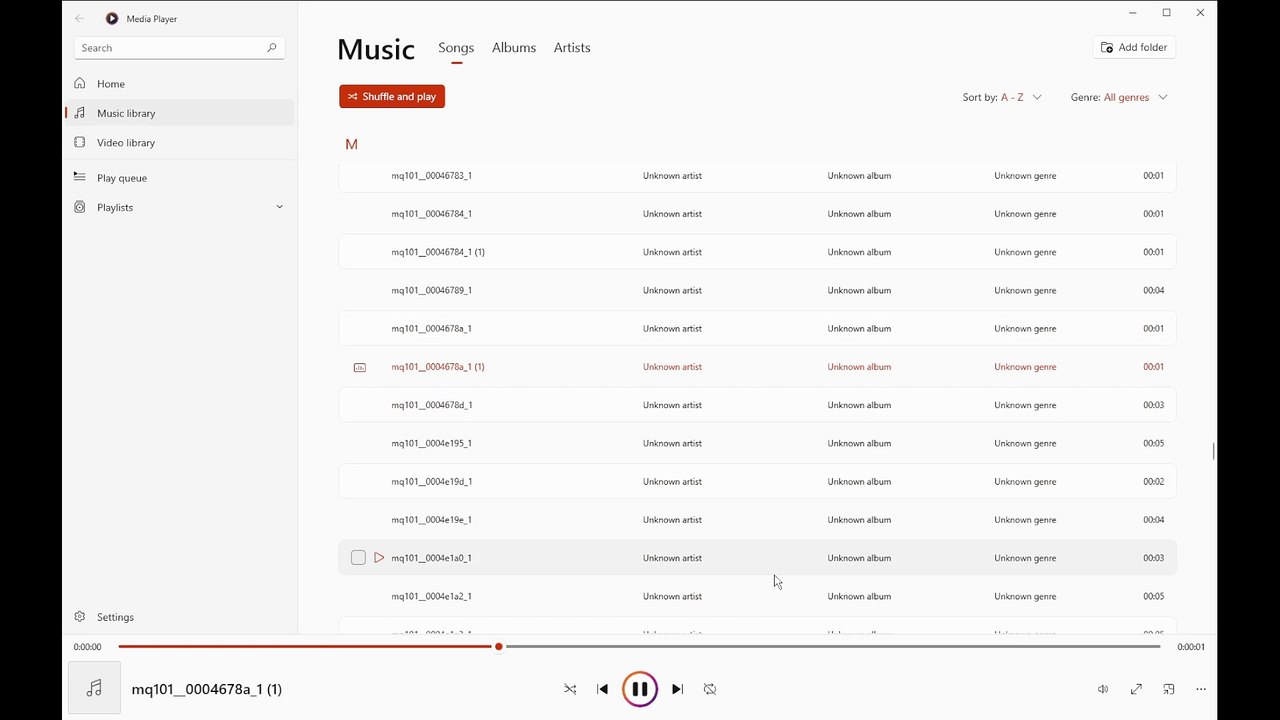Click the unplayed part of the seek bar
1280x720 pixels.
point(832,646)
